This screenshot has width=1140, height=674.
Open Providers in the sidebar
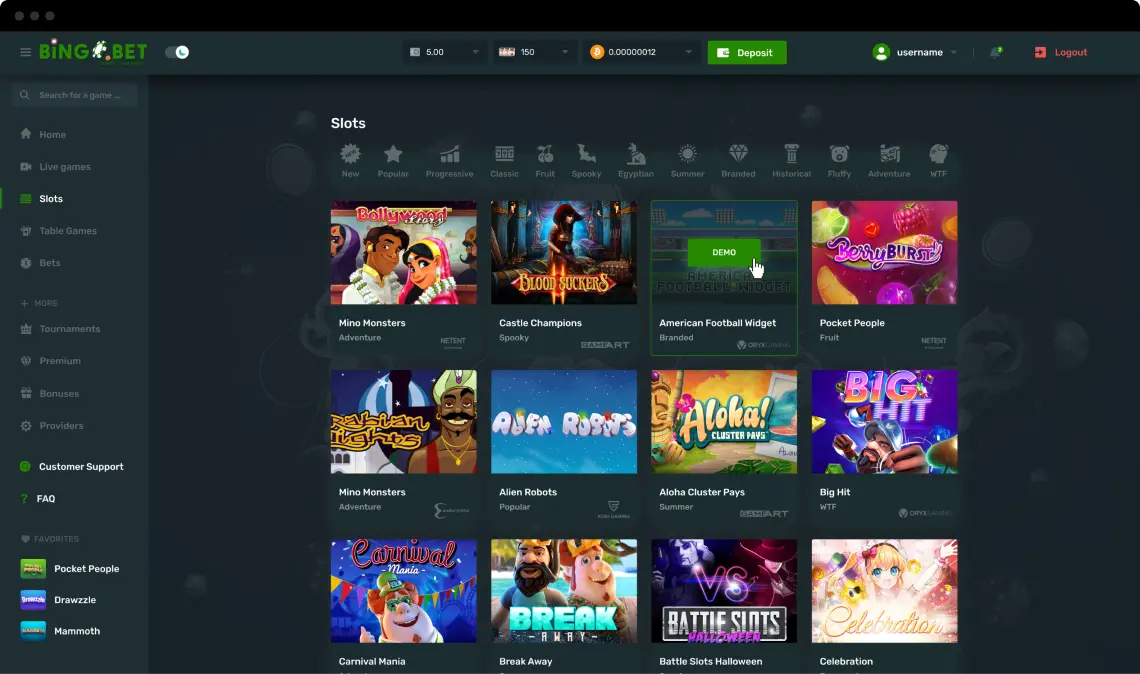coord(52,425)
